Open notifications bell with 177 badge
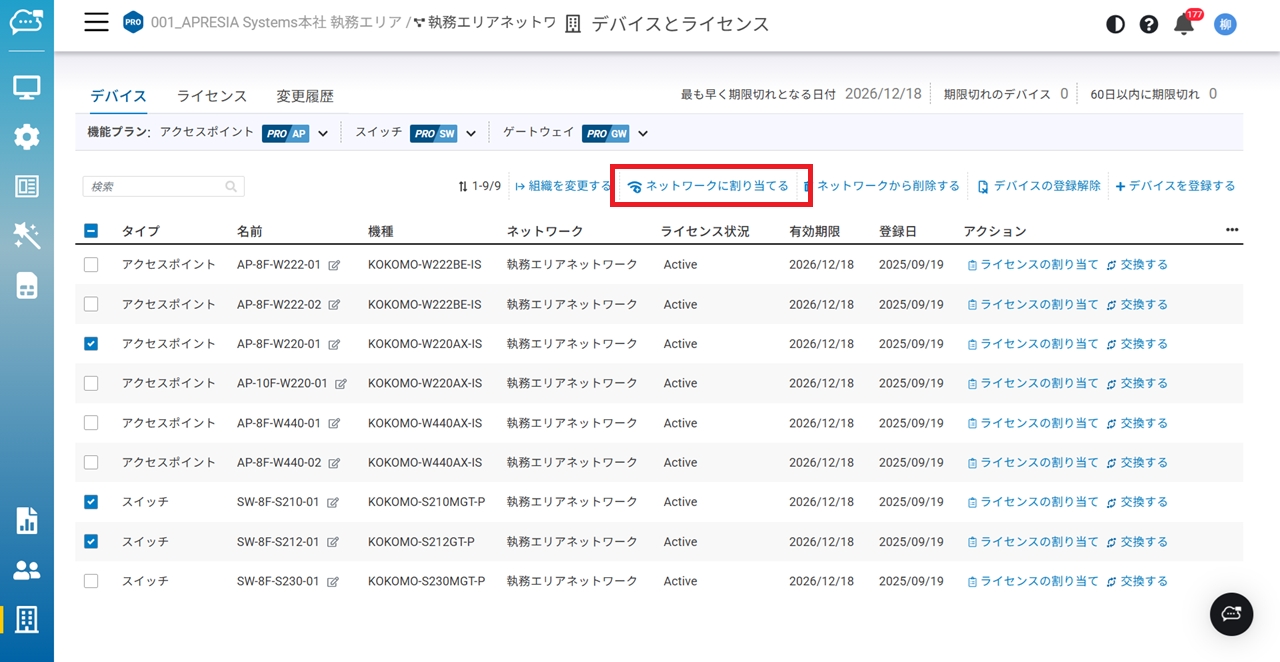 (x=1184, y=24)
